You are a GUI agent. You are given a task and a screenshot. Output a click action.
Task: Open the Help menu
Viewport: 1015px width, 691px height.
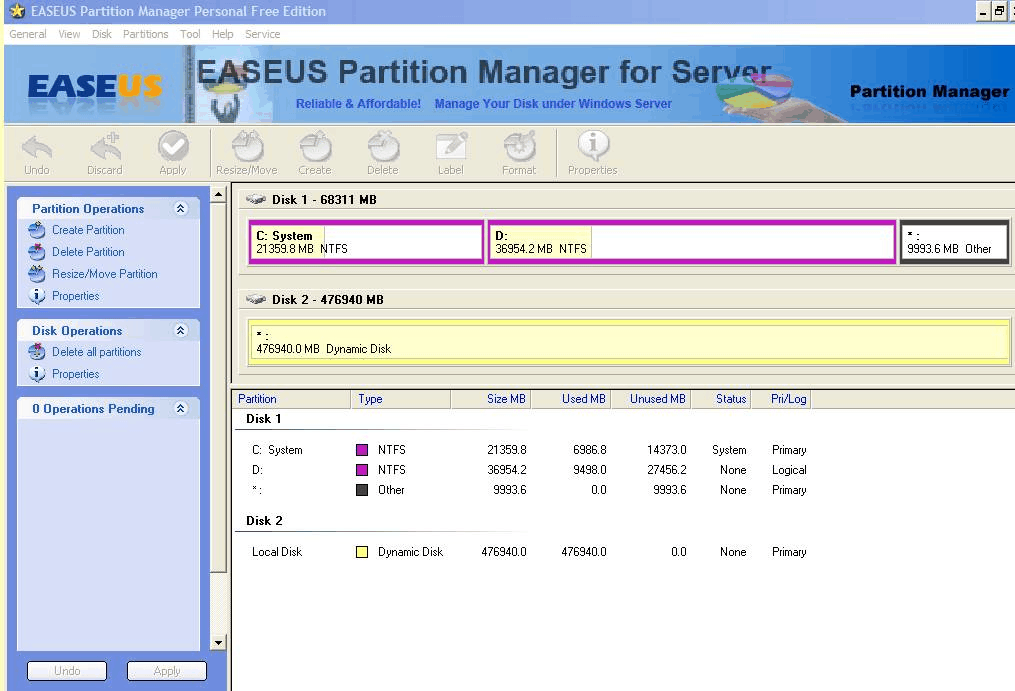click(223, 34)
